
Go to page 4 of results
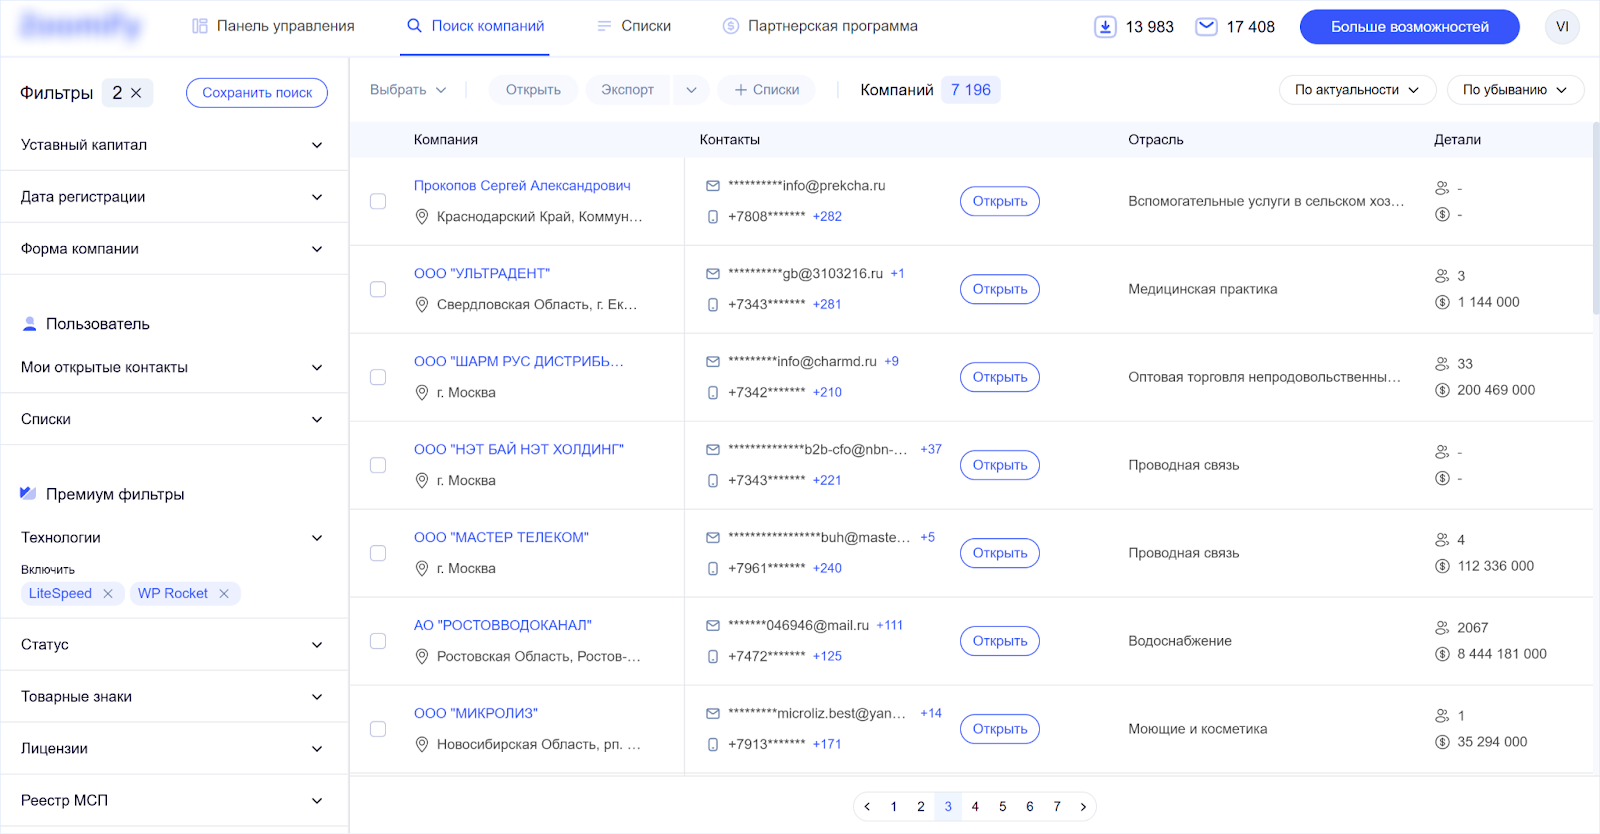coord(975,807)
